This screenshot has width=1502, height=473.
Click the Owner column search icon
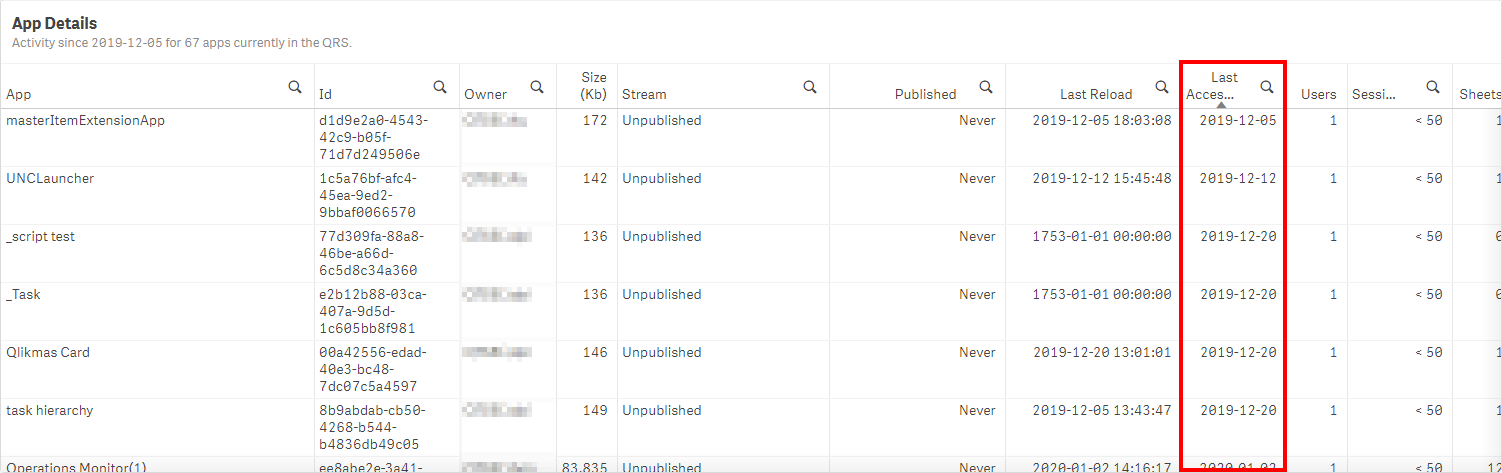pos(537,87)
